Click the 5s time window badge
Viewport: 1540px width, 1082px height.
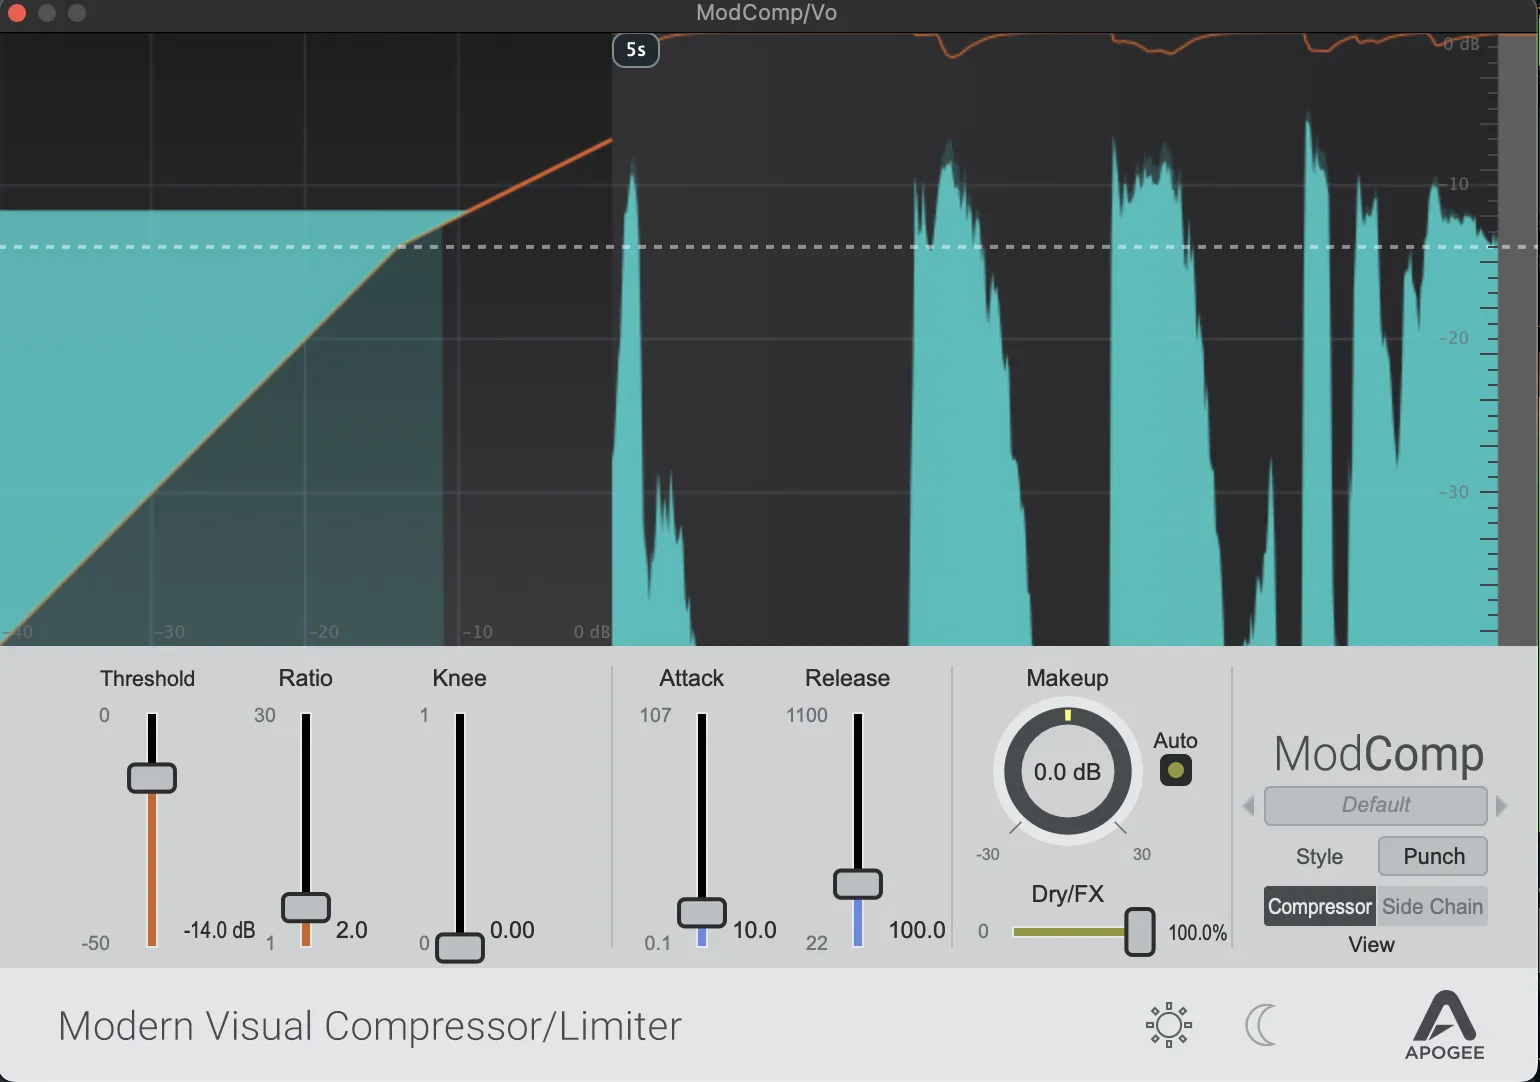click(x=636, y=49)
